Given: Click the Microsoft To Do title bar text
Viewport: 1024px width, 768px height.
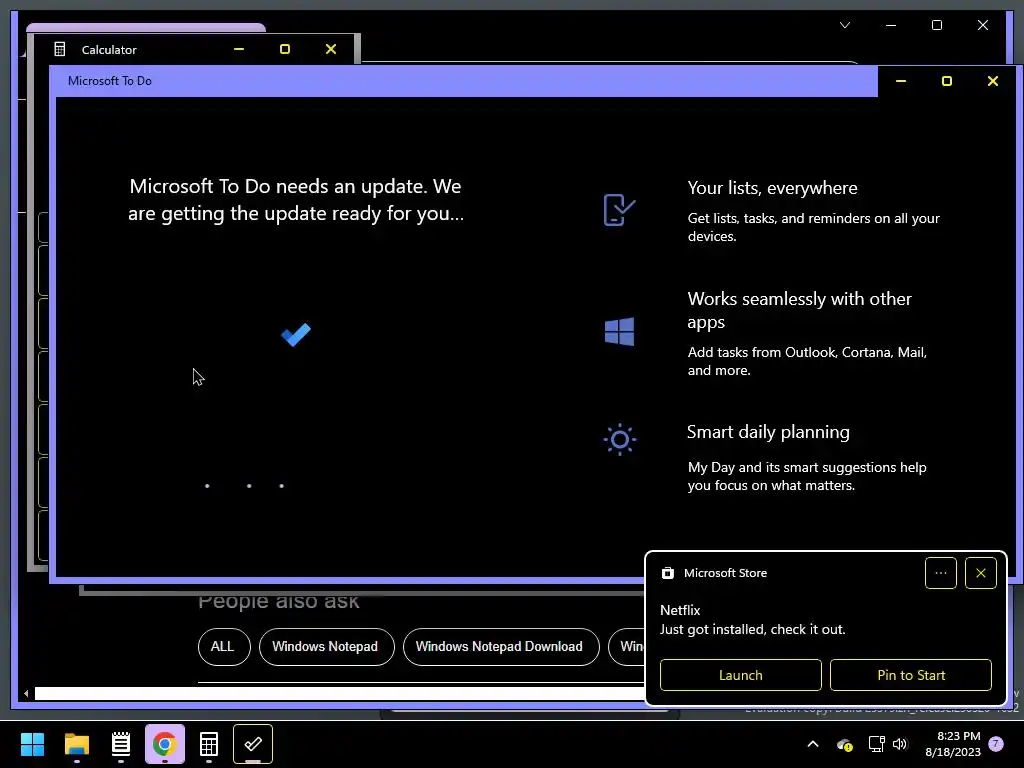Looking at the screenshot, I should point(110,81).
